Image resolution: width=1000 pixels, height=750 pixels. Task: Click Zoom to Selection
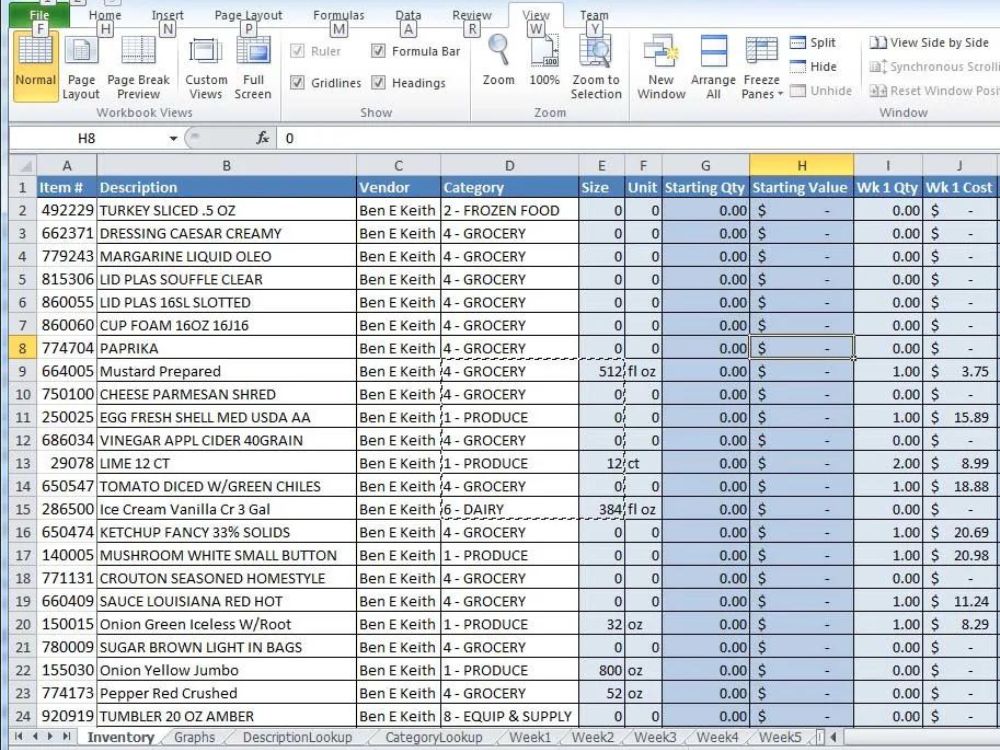point(596,68)
